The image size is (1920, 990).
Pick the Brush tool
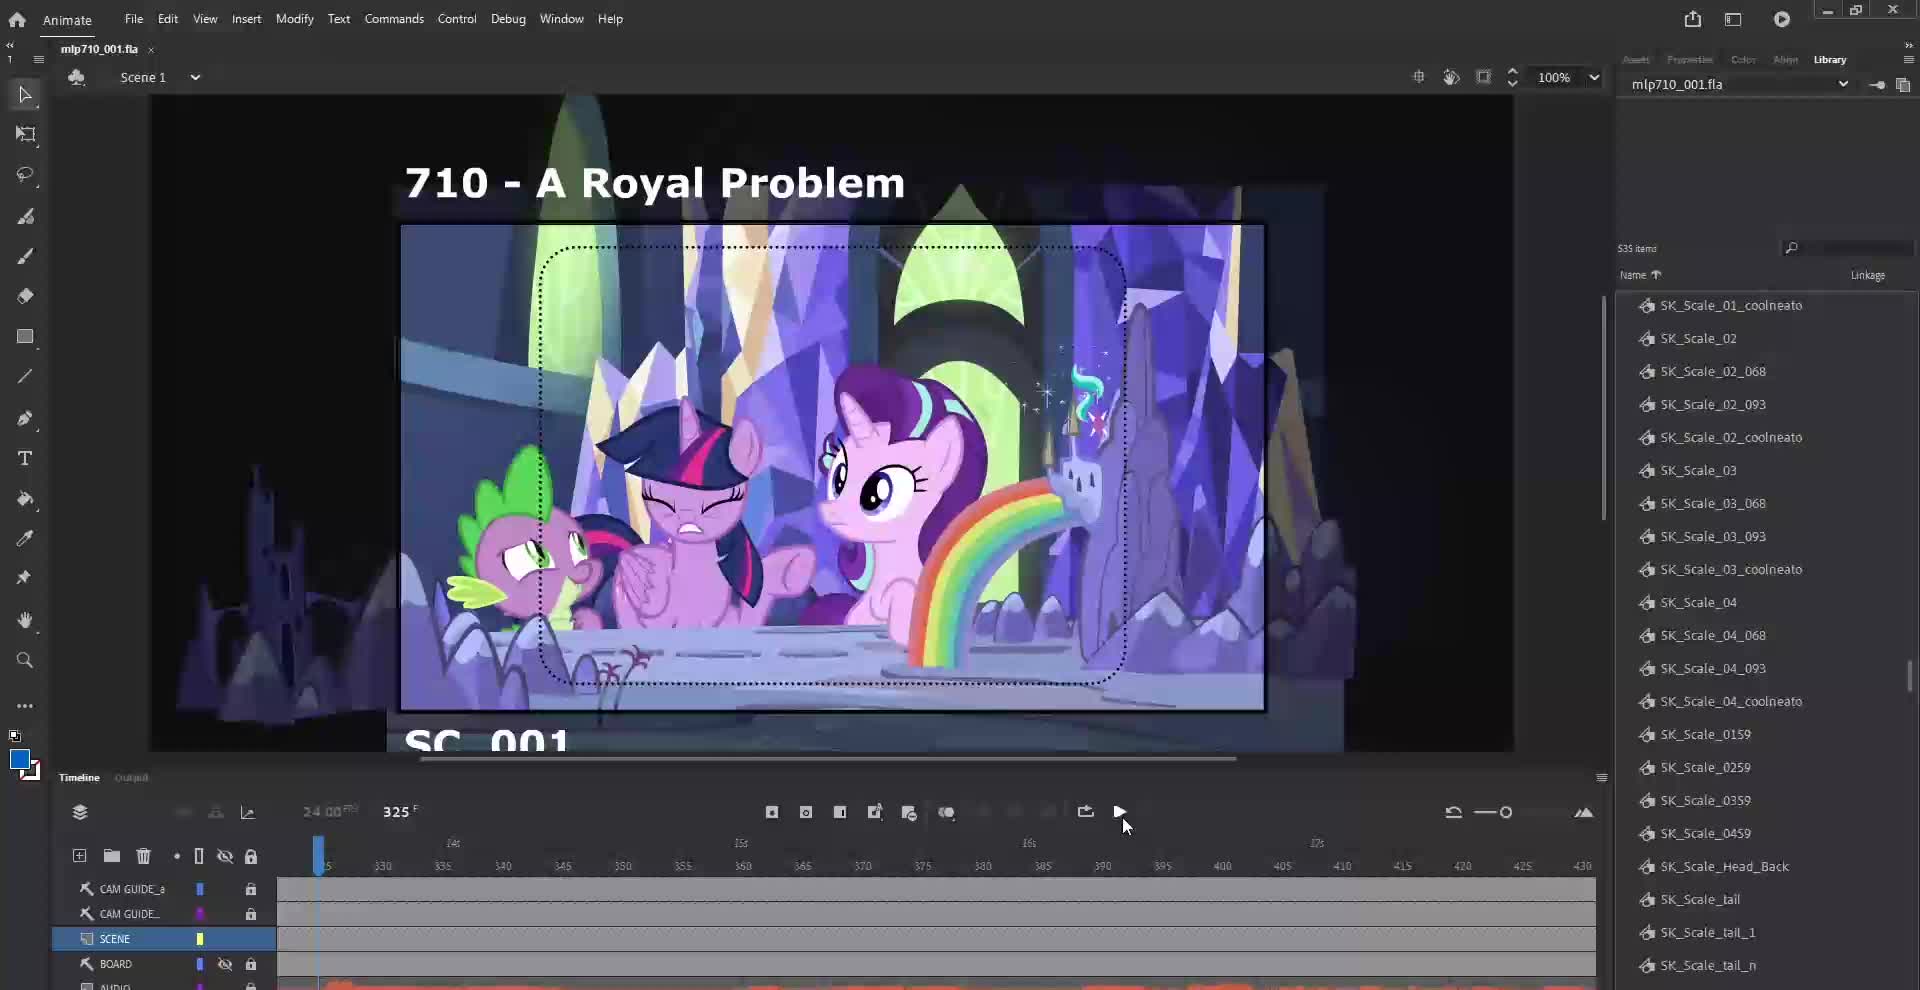tap(25, 216)
